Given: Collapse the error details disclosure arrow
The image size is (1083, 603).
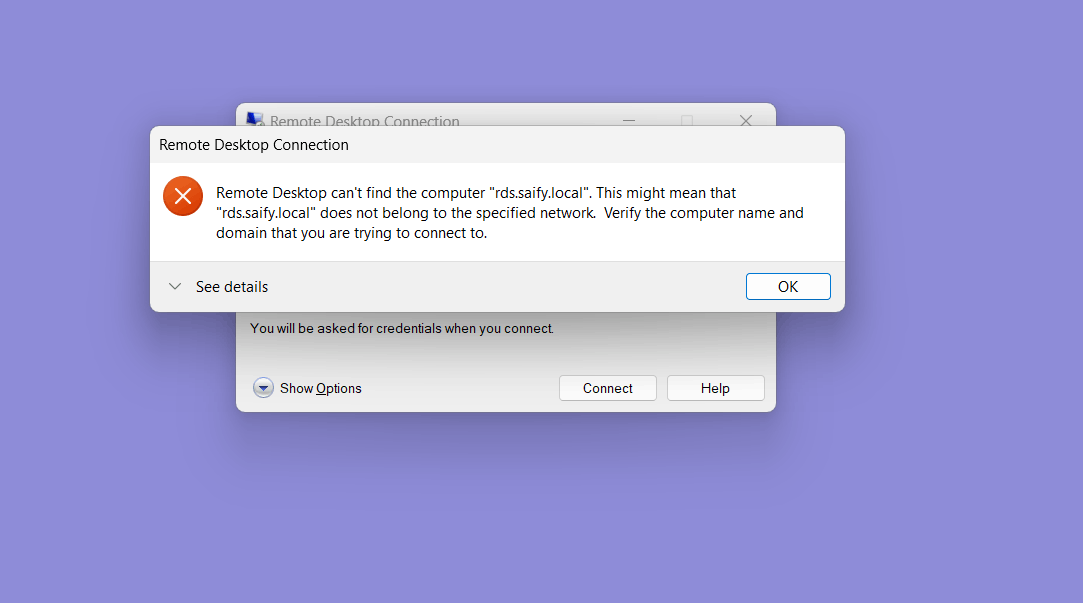Looking at the screenshot, I should pos(175,286).
